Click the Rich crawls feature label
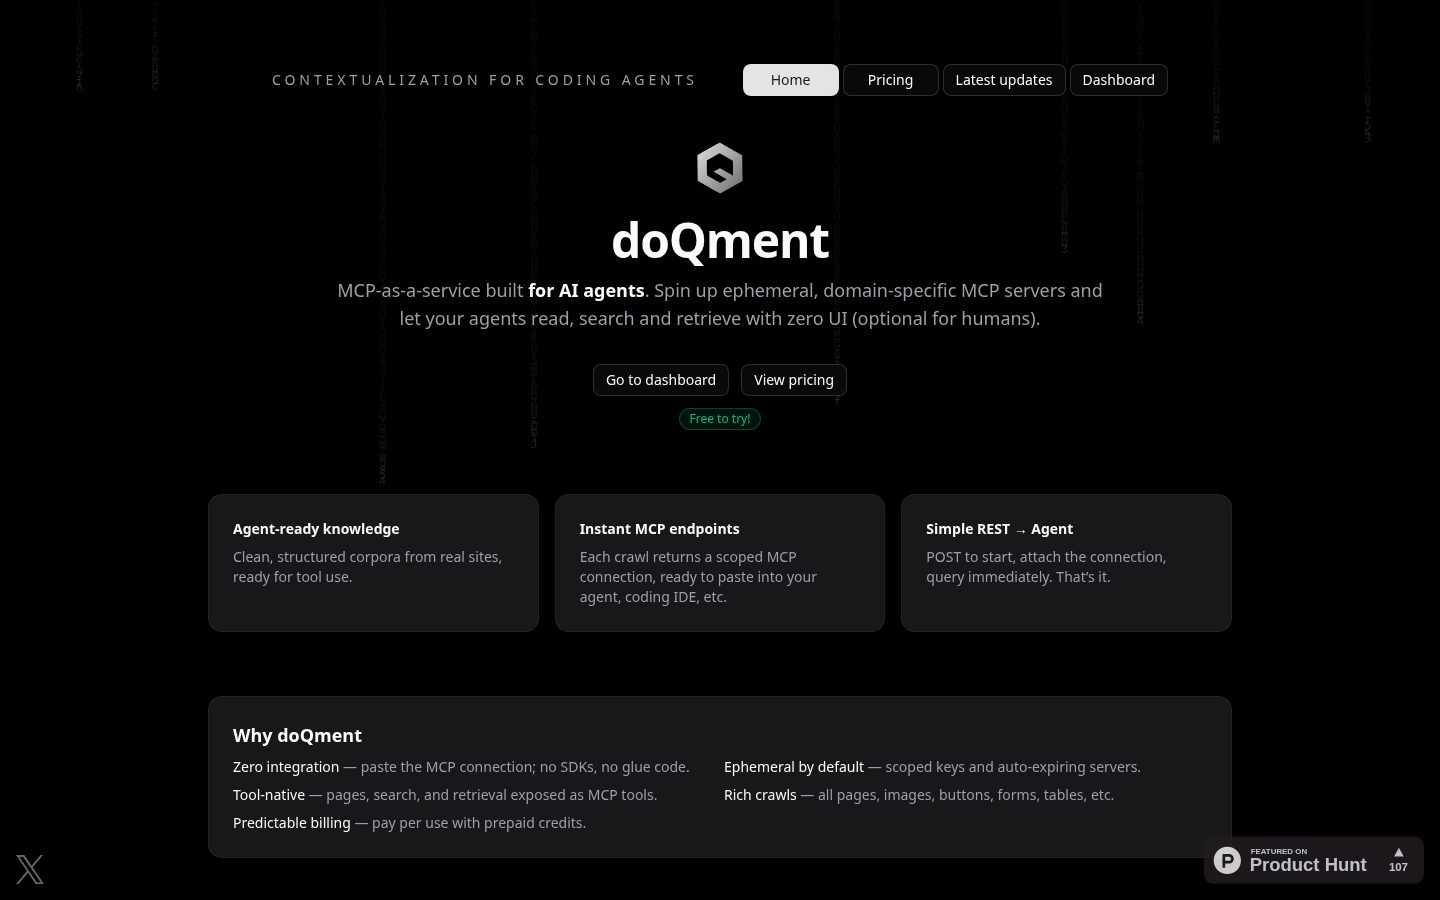The height and width of the screenshot is (900, 1440). point(760,795)
